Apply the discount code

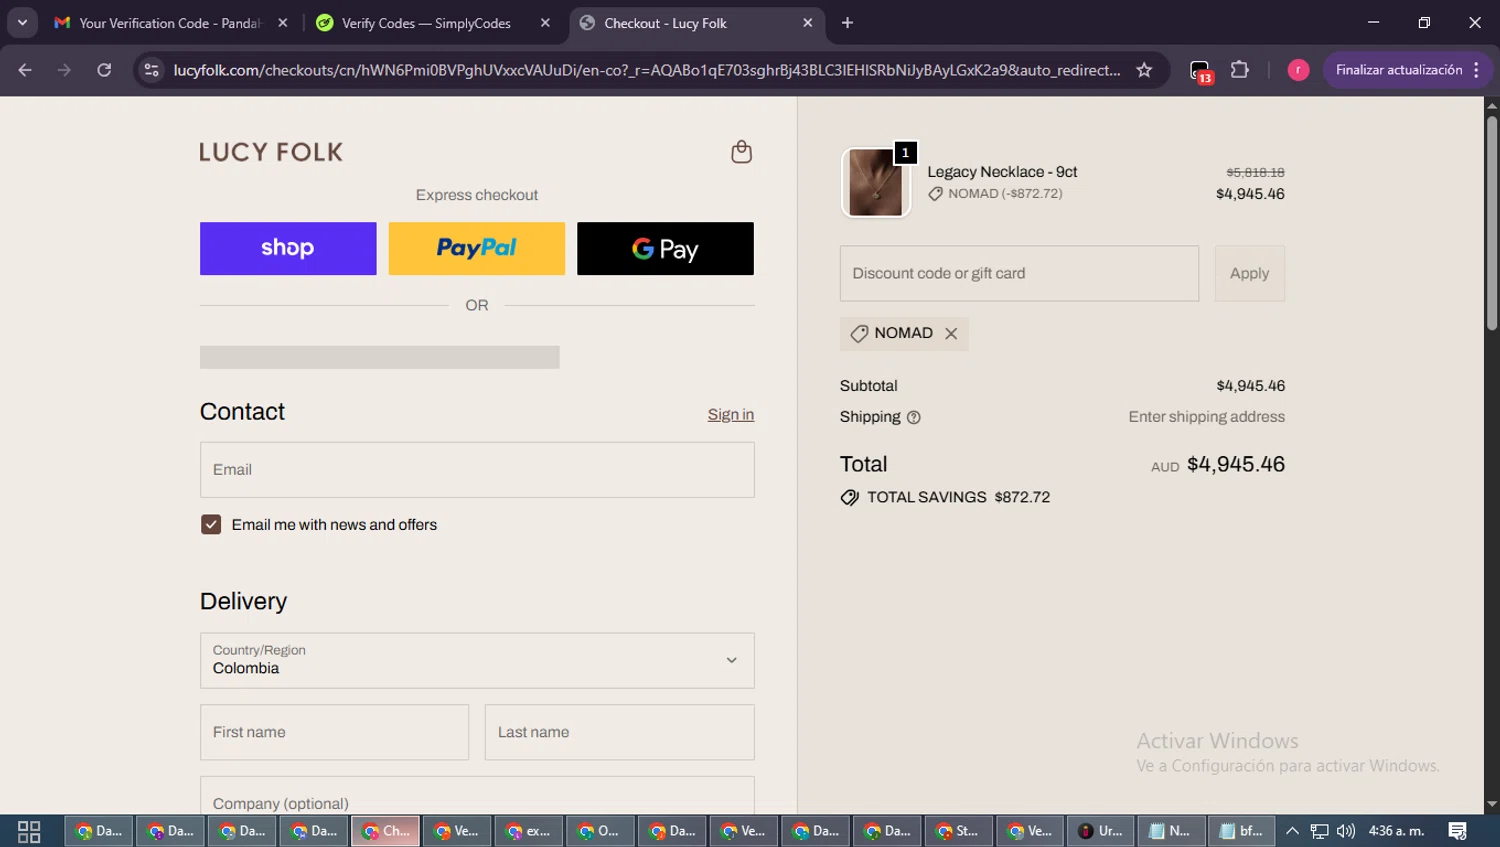tap(1249, 274)
